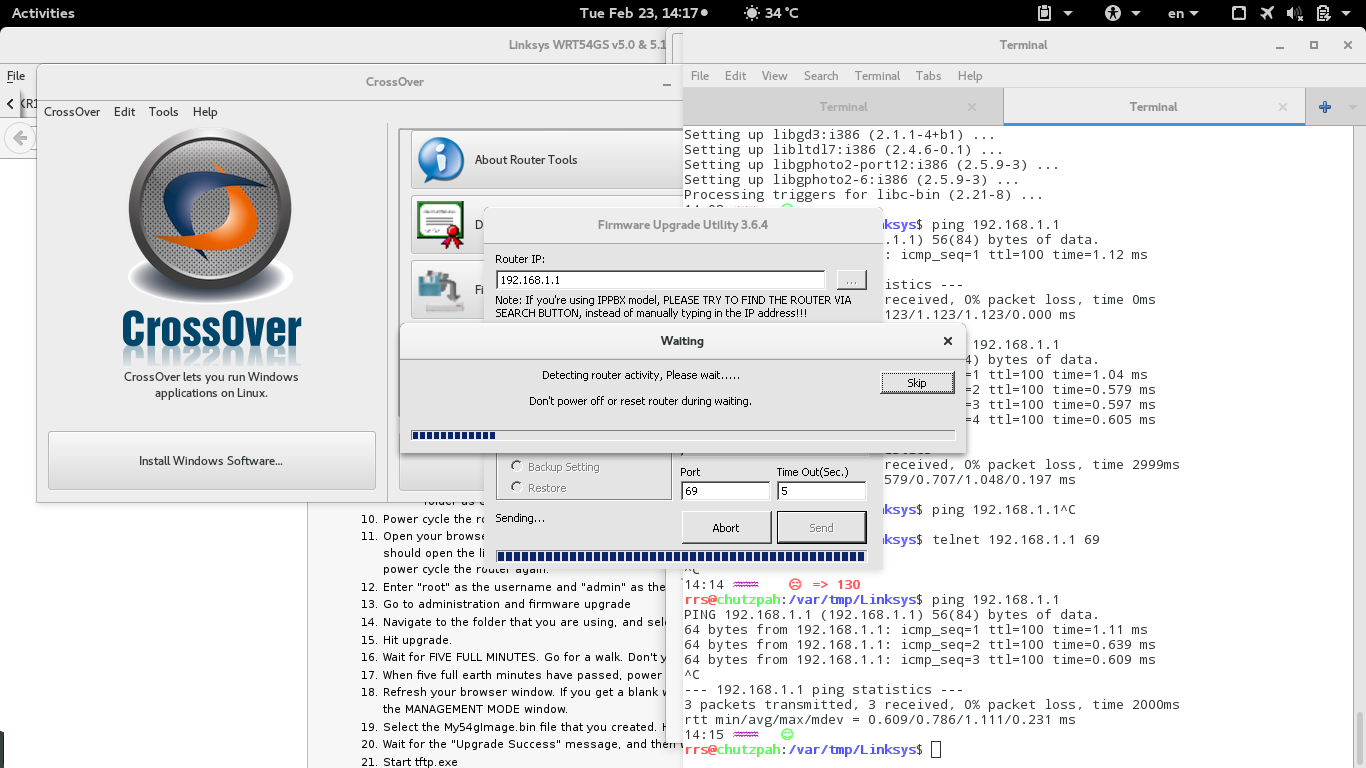
Task: Click the window/screen square tray icon
Action: tap(1239, 13)
